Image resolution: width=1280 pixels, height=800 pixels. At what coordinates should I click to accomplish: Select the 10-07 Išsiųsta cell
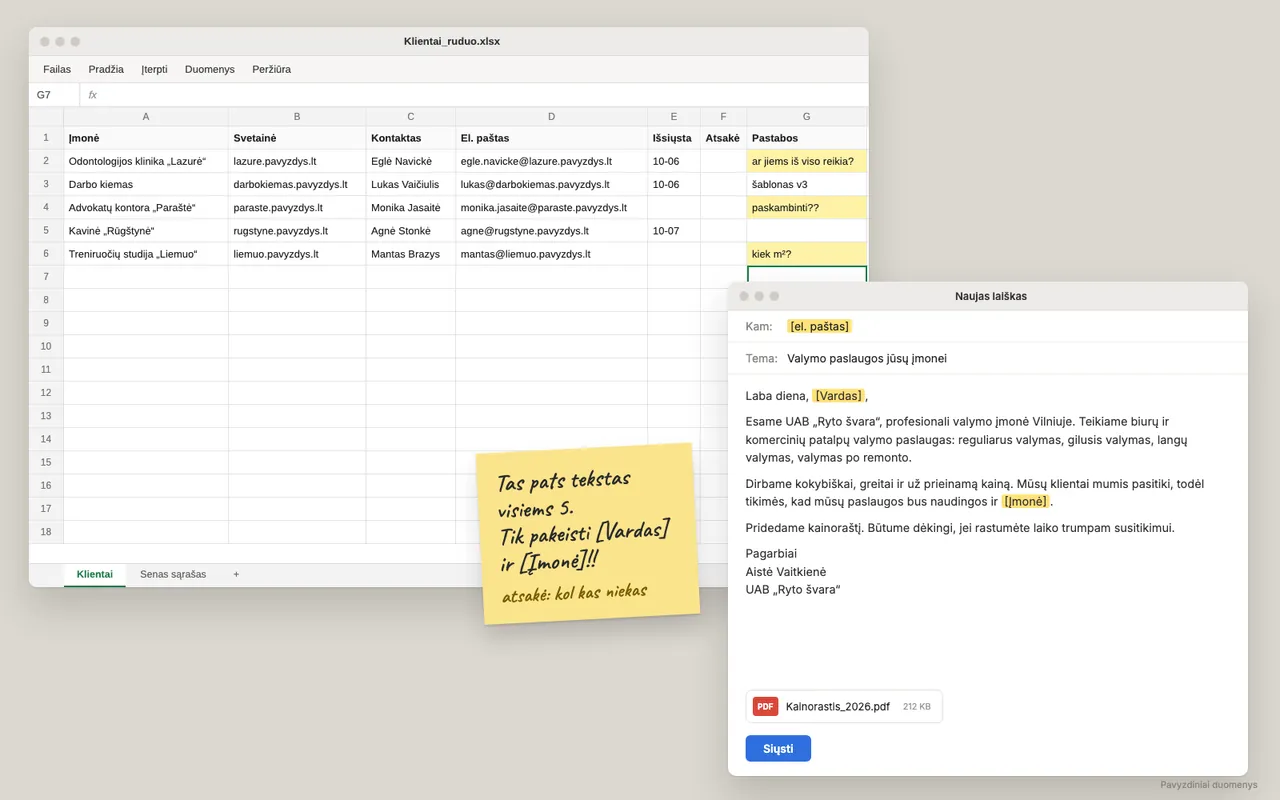coord(674,231)
